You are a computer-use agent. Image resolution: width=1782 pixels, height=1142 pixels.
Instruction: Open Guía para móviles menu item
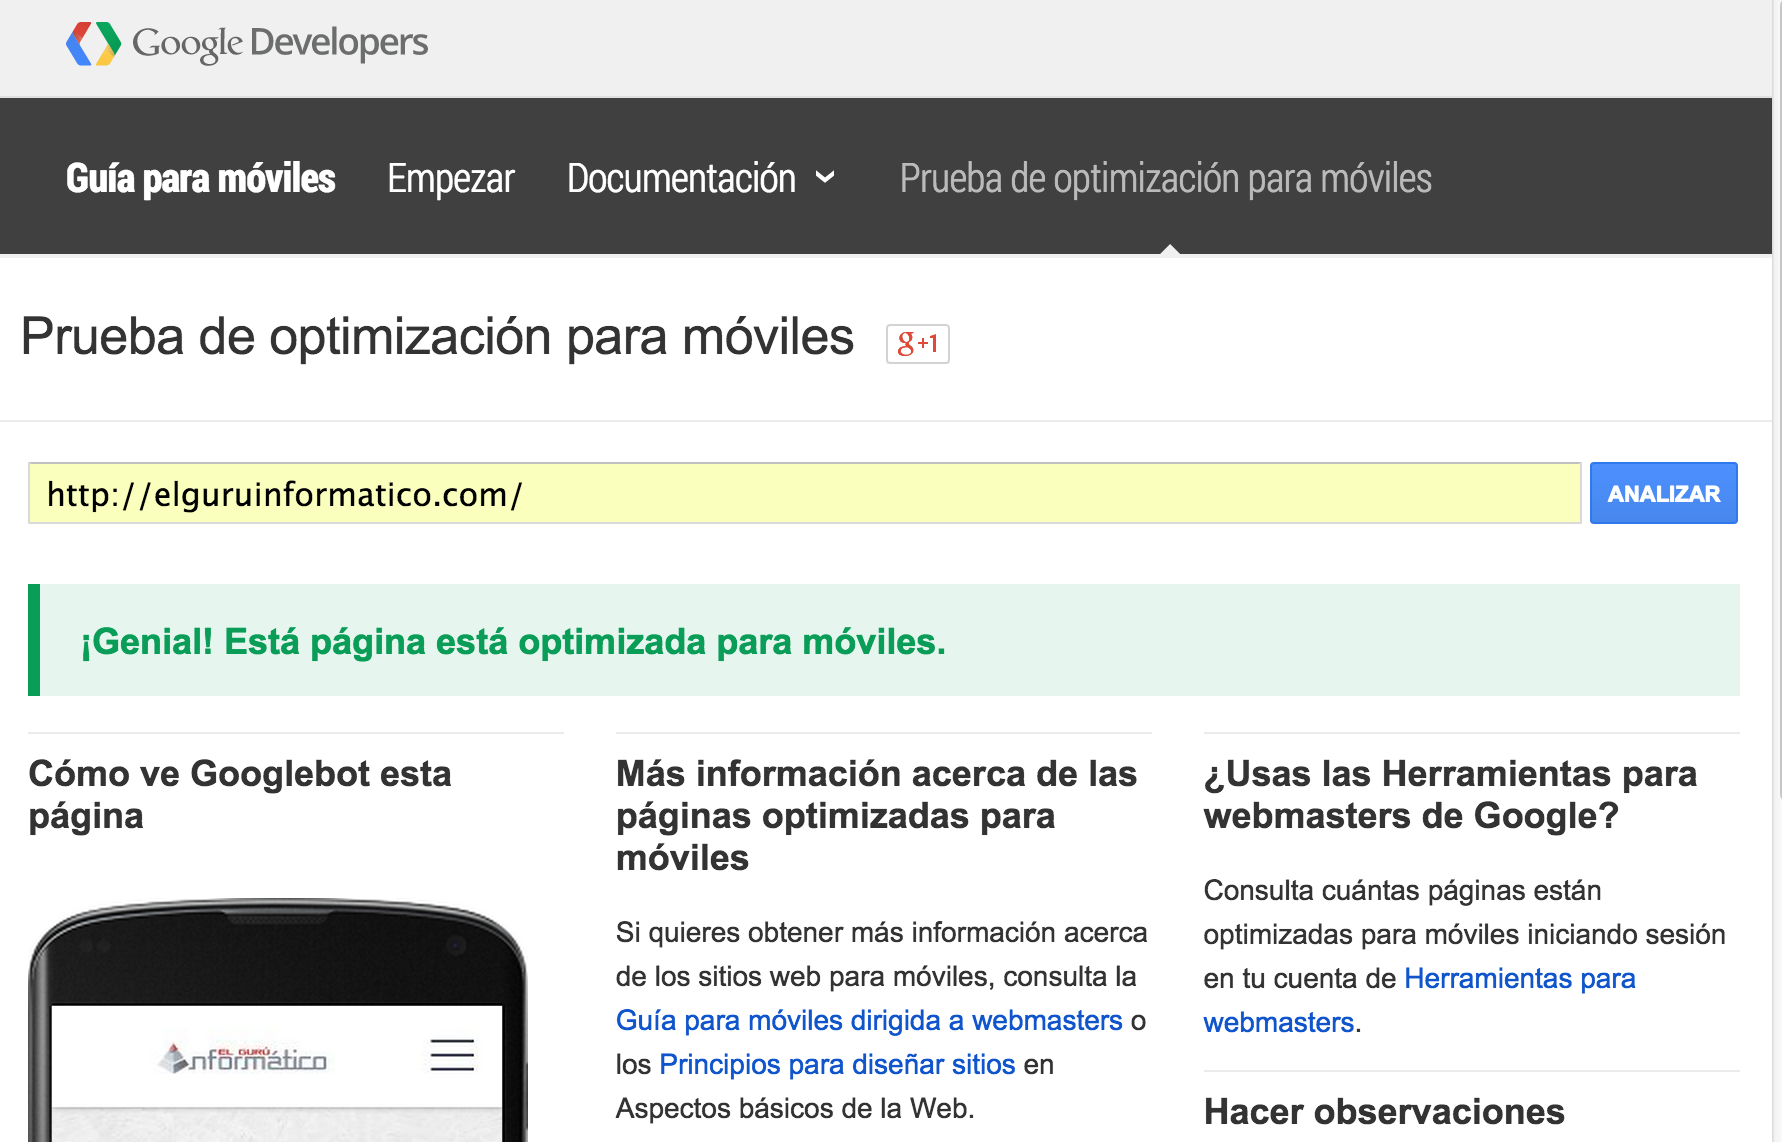pos(200,179)
